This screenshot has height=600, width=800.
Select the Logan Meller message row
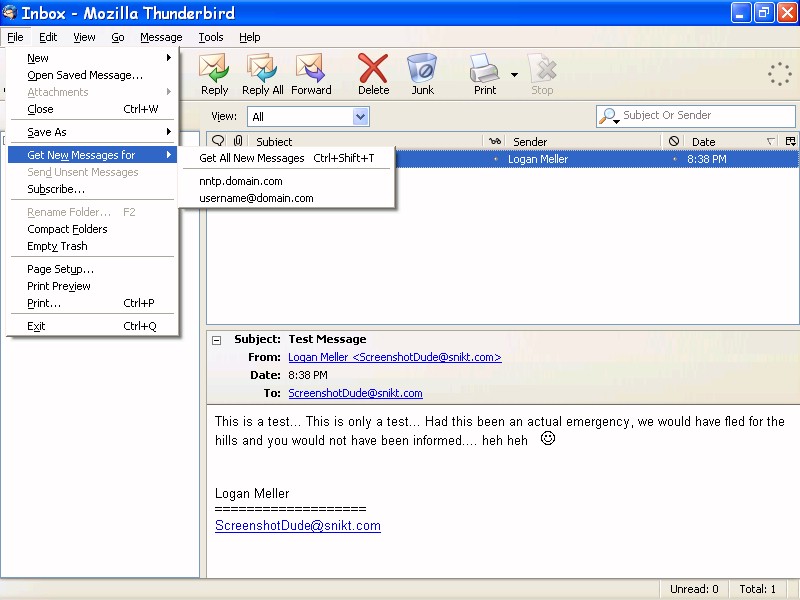503,159
